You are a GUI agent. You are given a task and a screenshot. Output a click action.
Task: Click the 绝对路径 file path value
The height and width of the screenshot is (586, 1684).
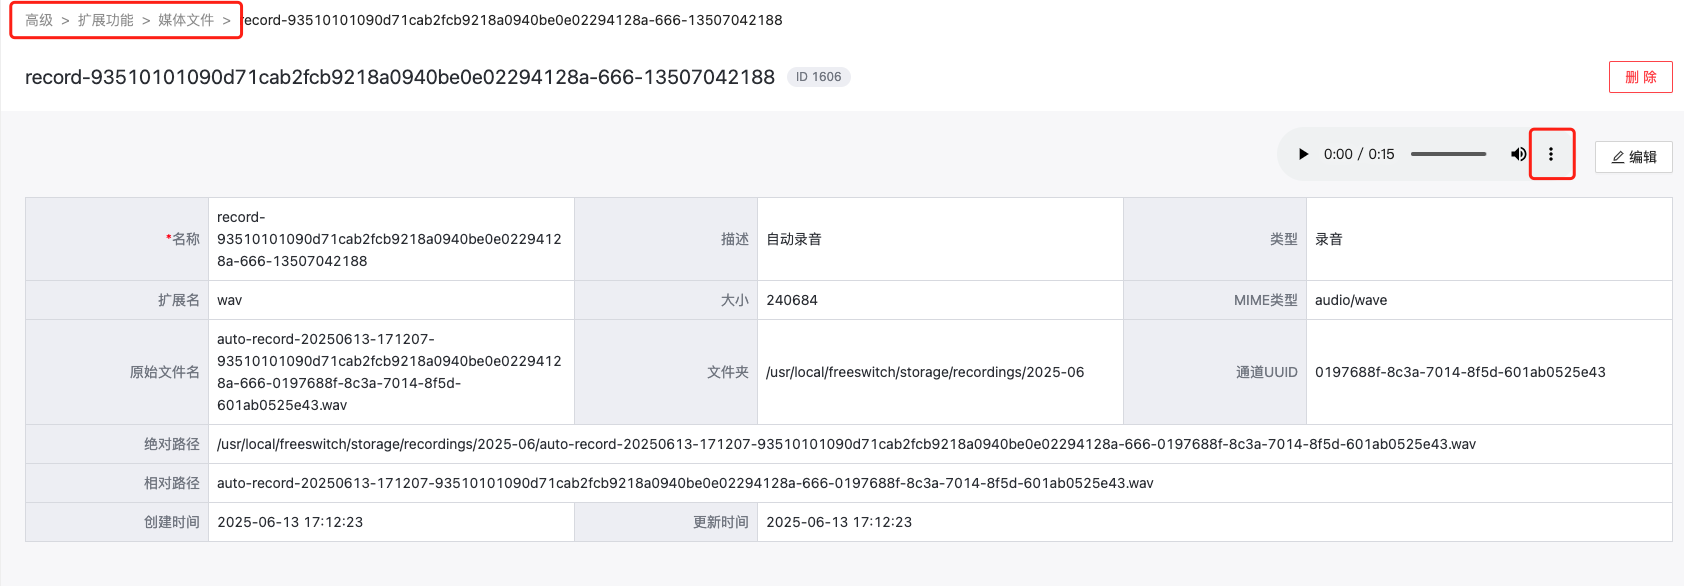[846, 444]
